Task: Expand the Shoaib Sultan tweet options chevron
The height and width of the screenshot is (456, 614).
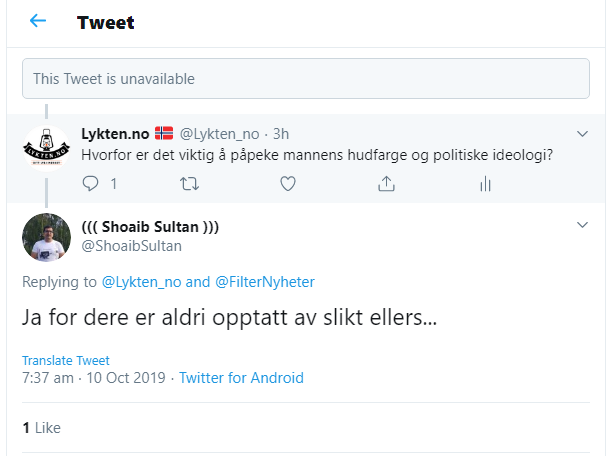Action: point(583,225)
